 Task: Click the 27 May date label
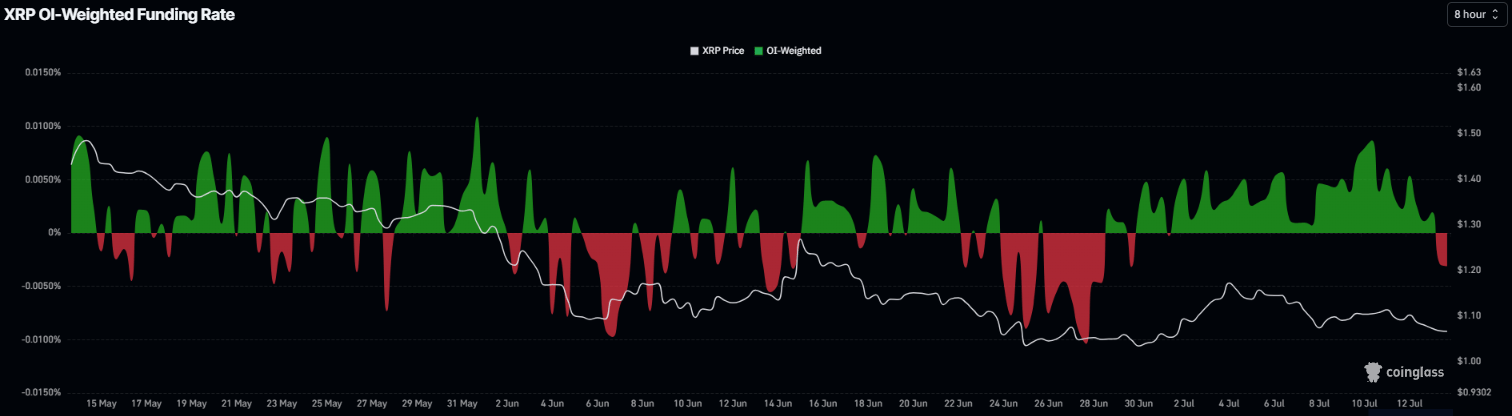(371, 404)
